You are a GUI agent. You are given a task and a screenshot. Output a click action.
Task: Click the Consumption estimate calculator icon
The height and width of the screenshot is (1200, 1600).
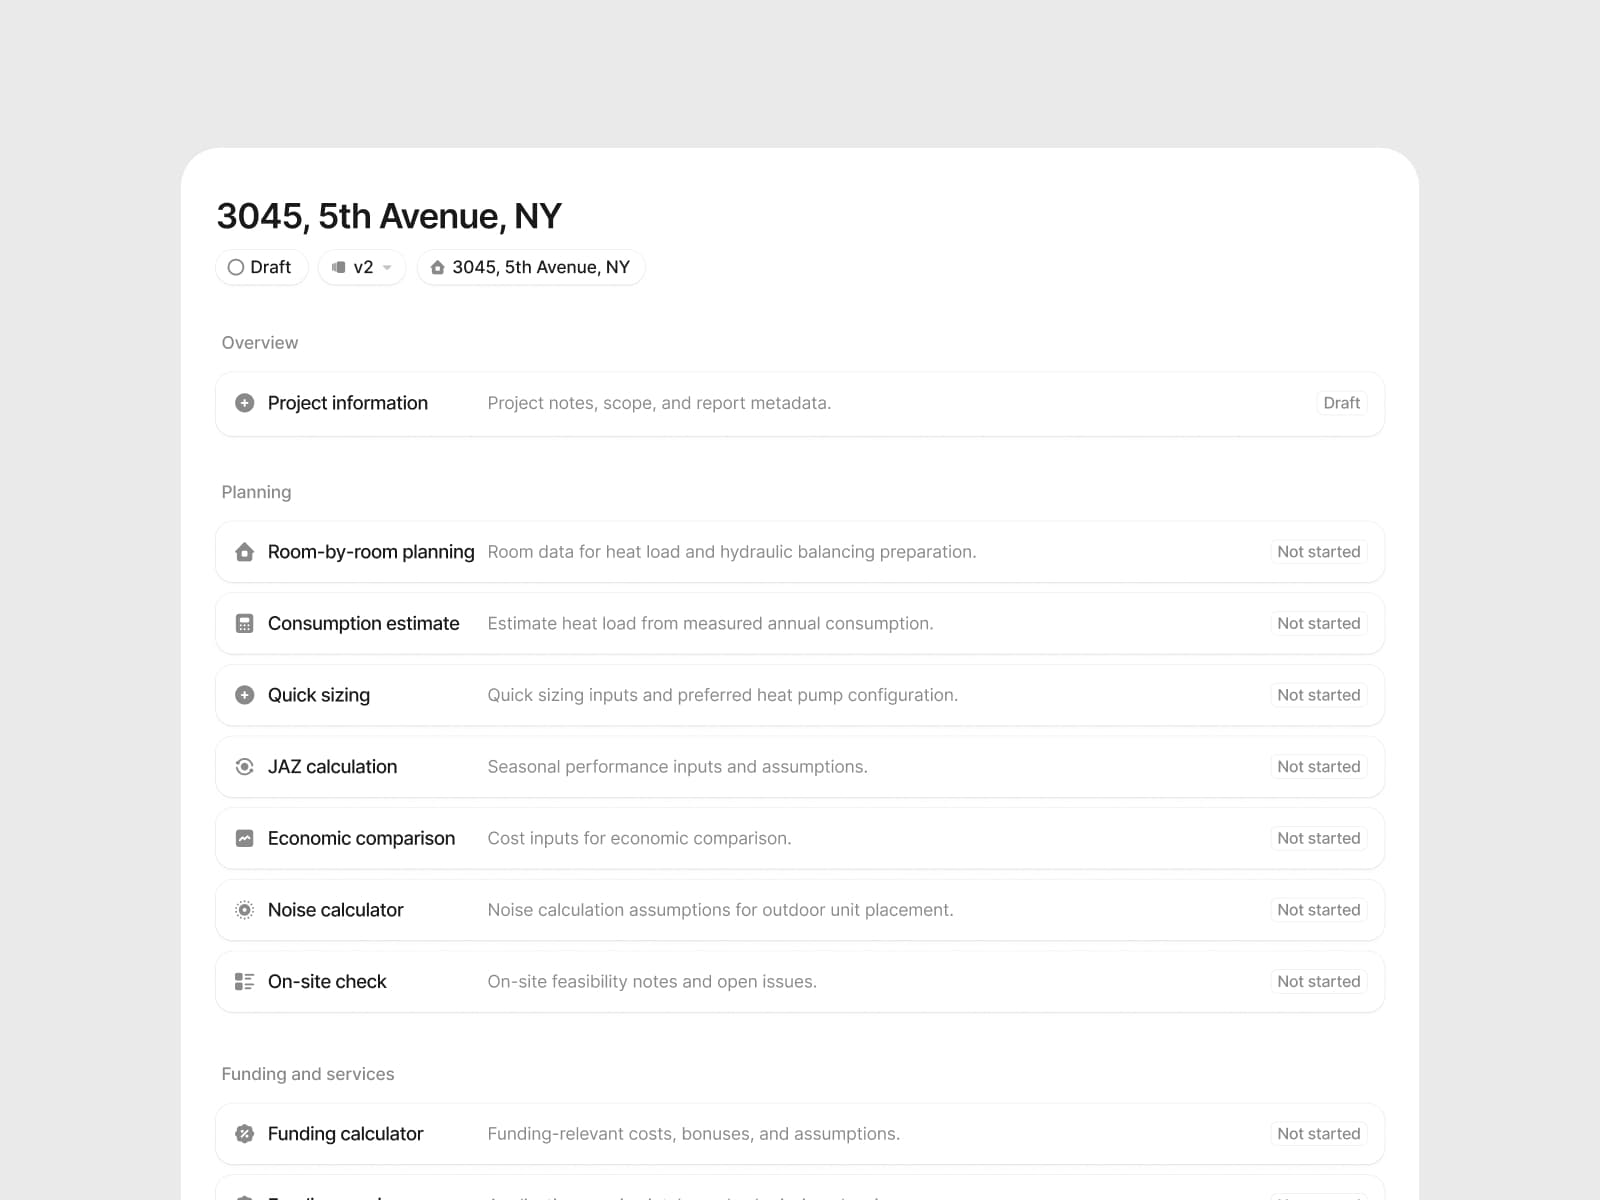click(x=244, y=624)
